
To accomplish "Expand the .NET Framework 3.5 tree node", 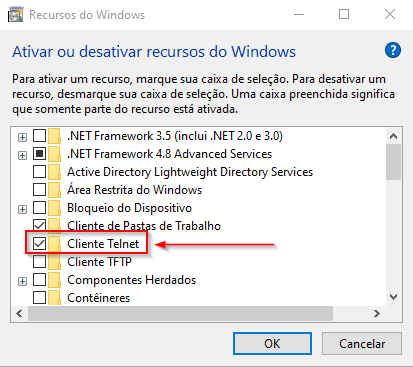I will tap(22, 137).
